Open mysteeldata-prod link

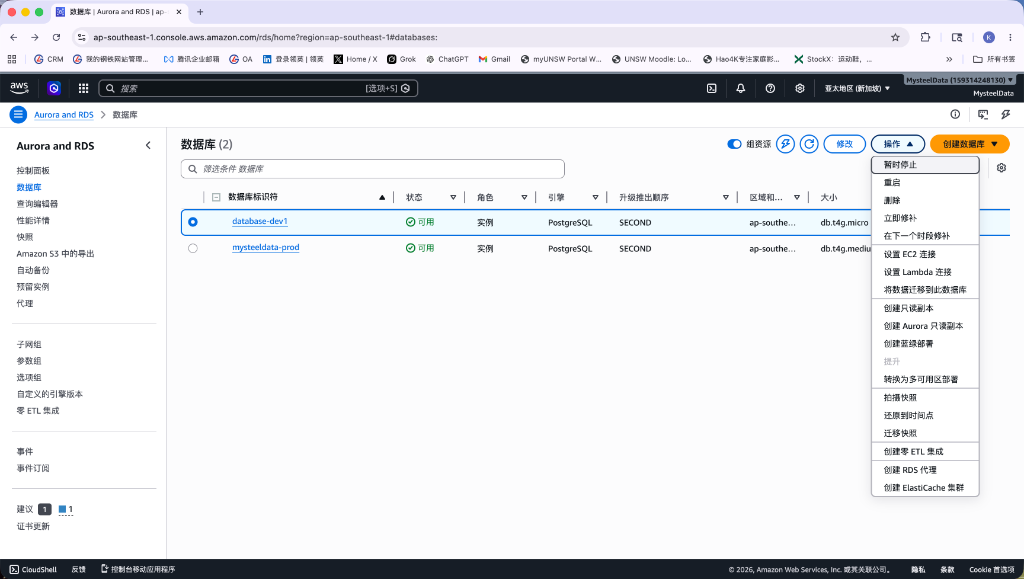(266, 247)
